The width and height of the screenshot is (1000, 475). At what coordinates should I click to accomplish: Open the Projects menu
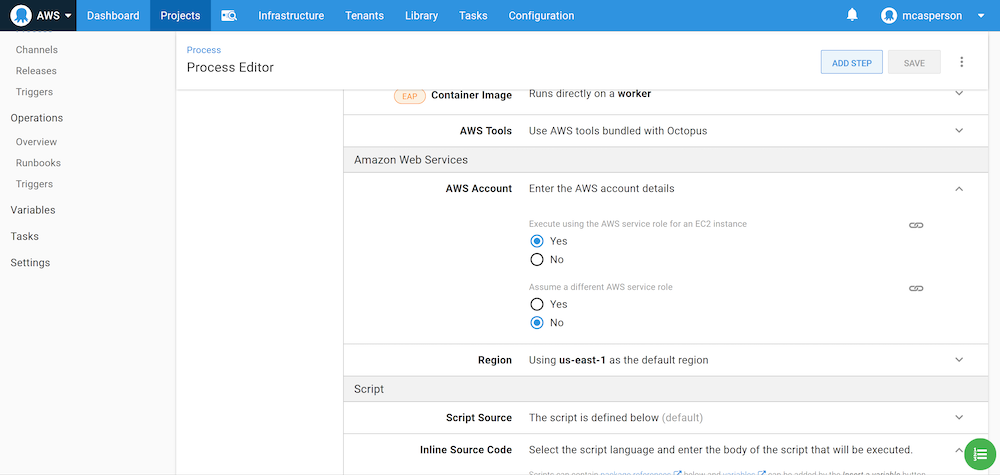pyautogui.click(x=180, y=15)
